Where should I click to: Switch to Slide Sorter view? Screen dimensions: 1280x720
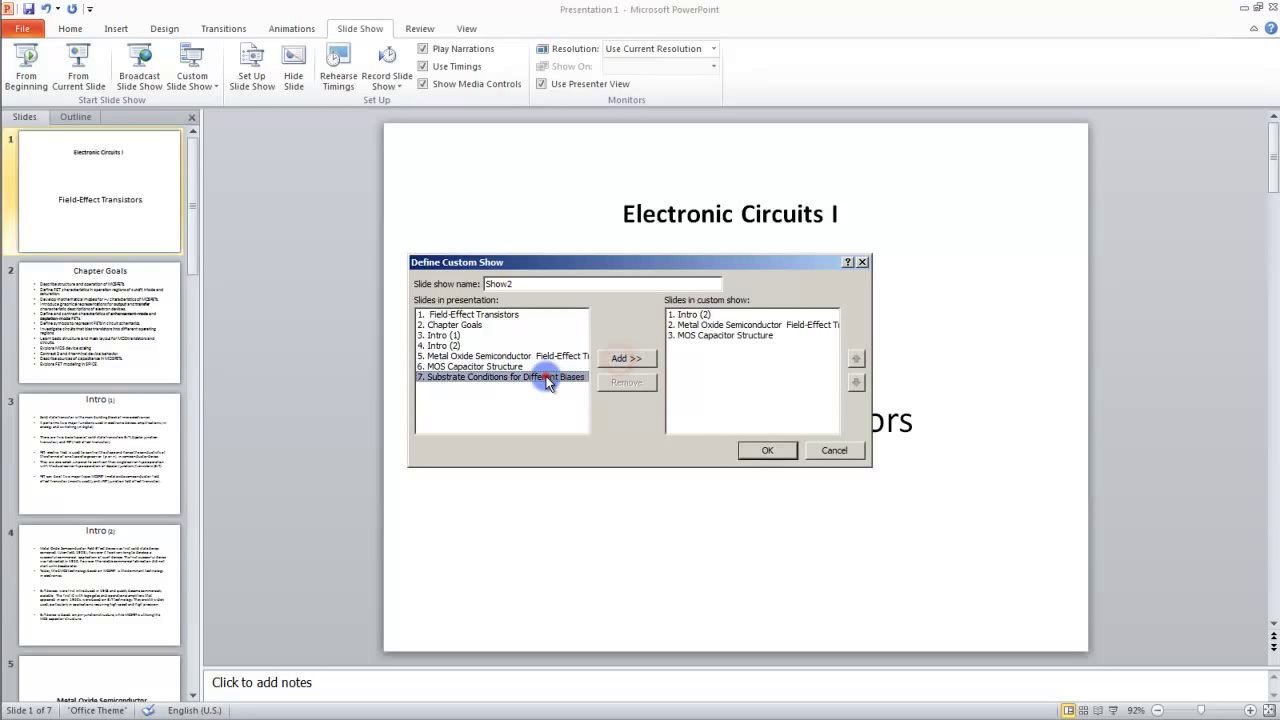[x=1085, y=710]
